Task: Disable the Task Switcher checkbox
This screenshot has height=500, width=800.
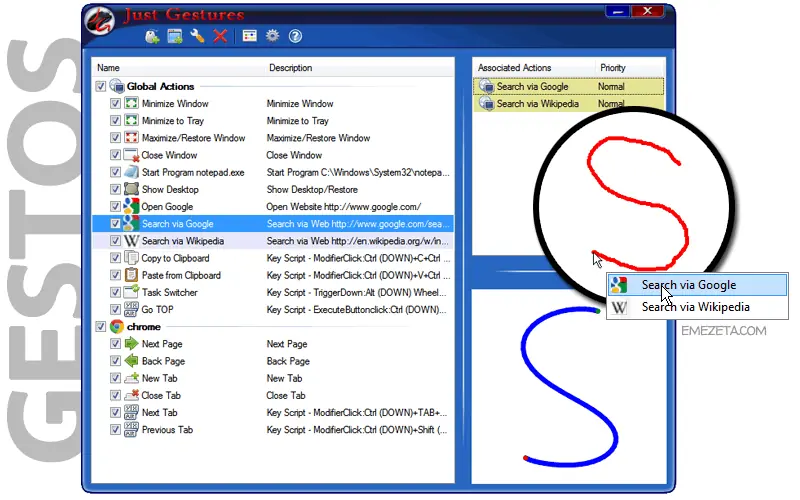Action: [x=115, y=292]
